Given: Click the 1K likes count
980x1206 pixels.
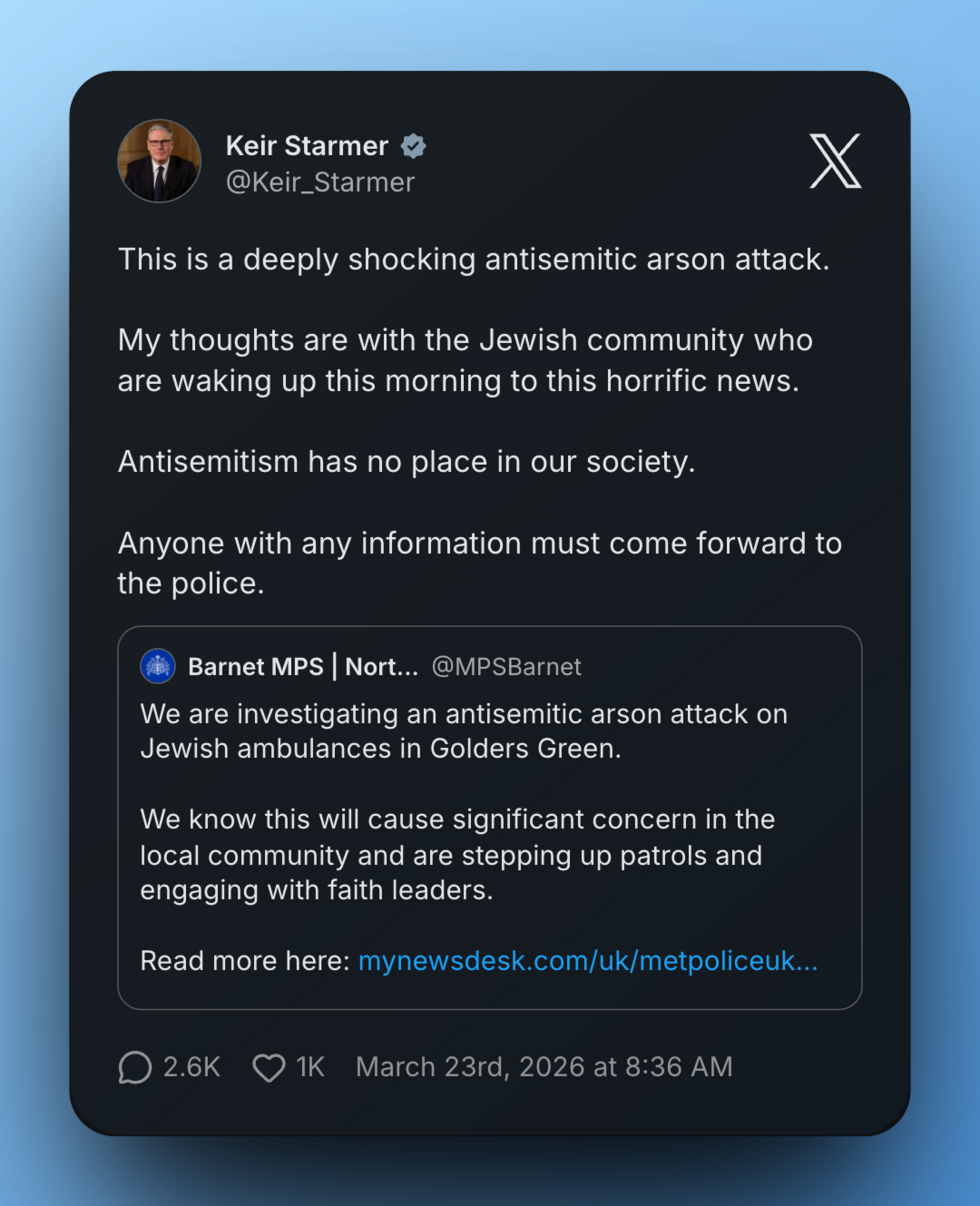Looking at the screenshot, I should tap(311, 1068).
